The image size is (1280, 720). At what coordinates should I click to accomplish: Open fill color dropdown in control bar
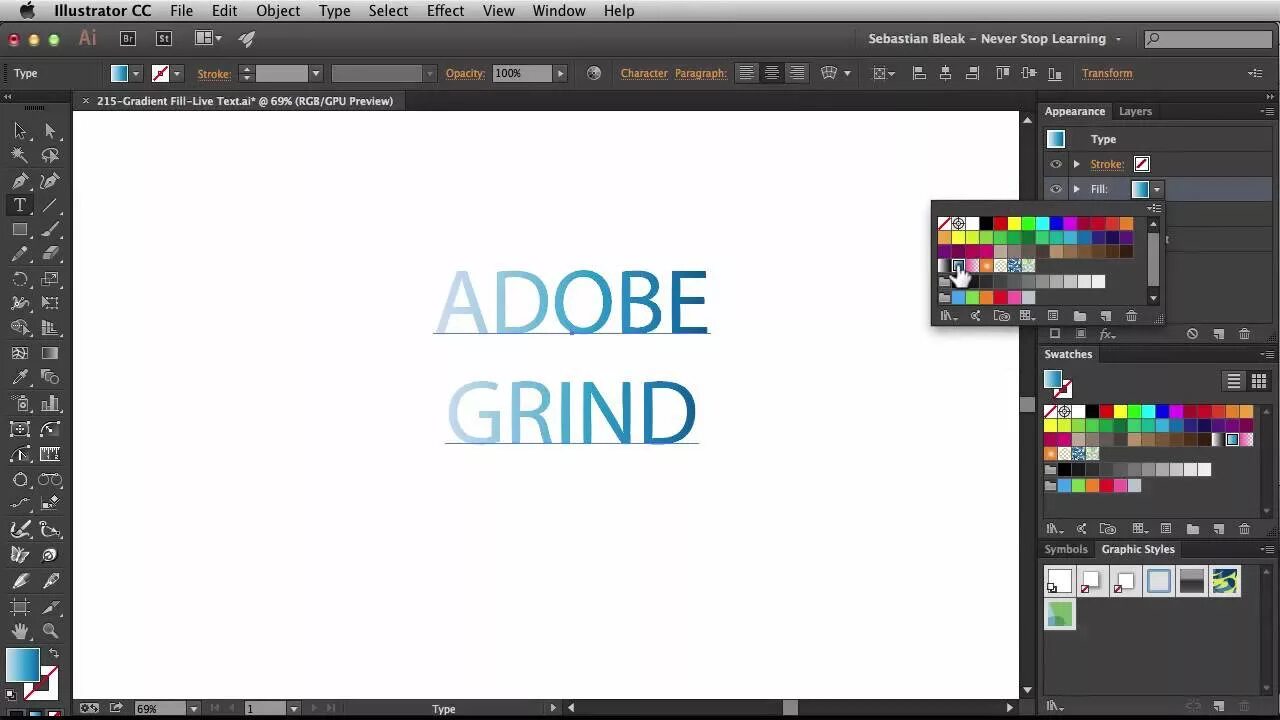(x=136, y=73)
